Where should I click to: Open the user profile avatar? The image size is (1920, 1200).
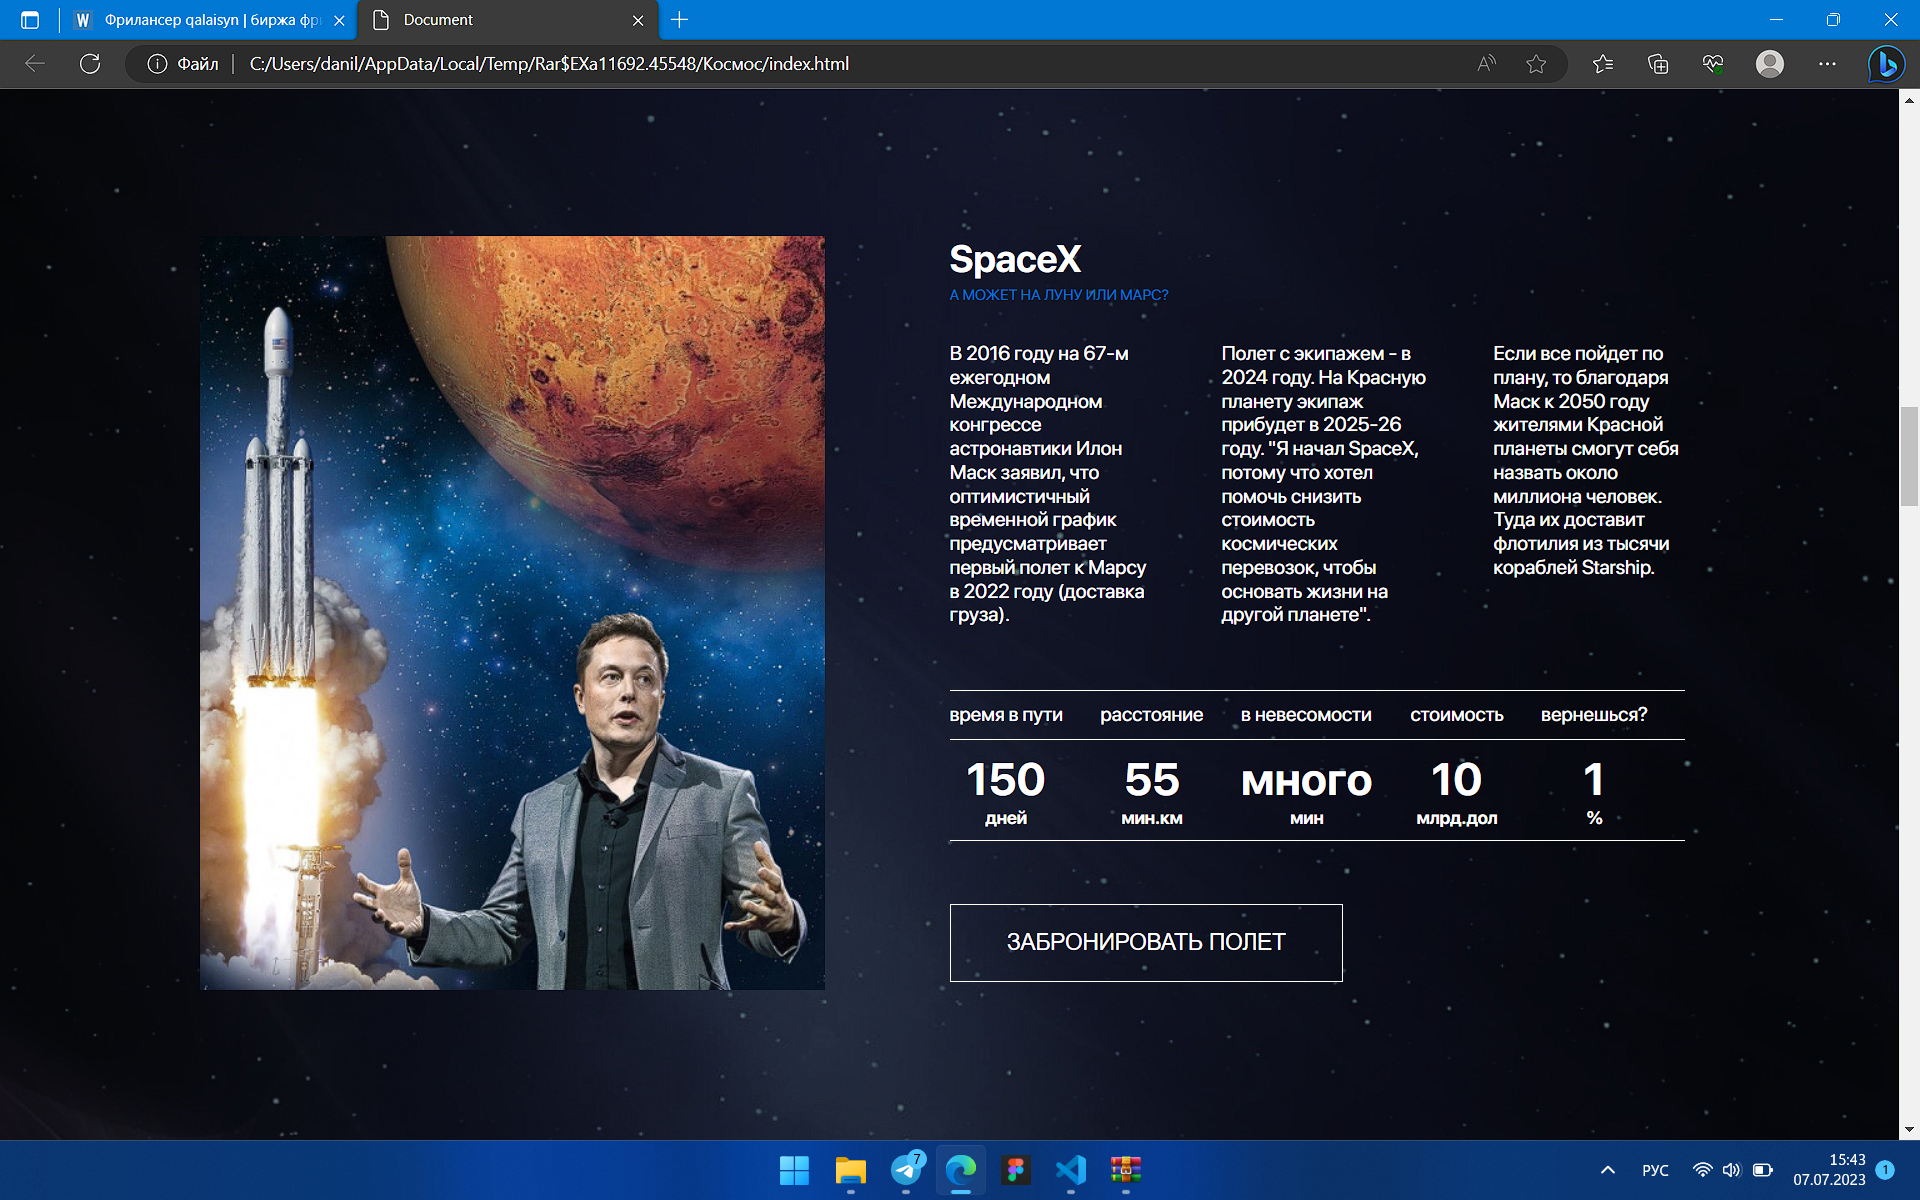click(x=1770, y=64)
